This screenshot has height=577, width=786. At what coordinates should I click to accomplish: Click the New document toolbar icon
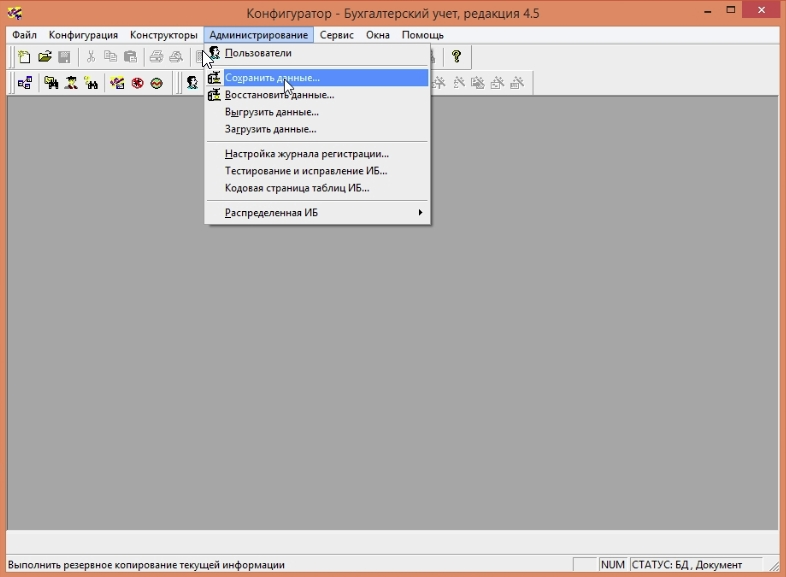click(24, 57)
